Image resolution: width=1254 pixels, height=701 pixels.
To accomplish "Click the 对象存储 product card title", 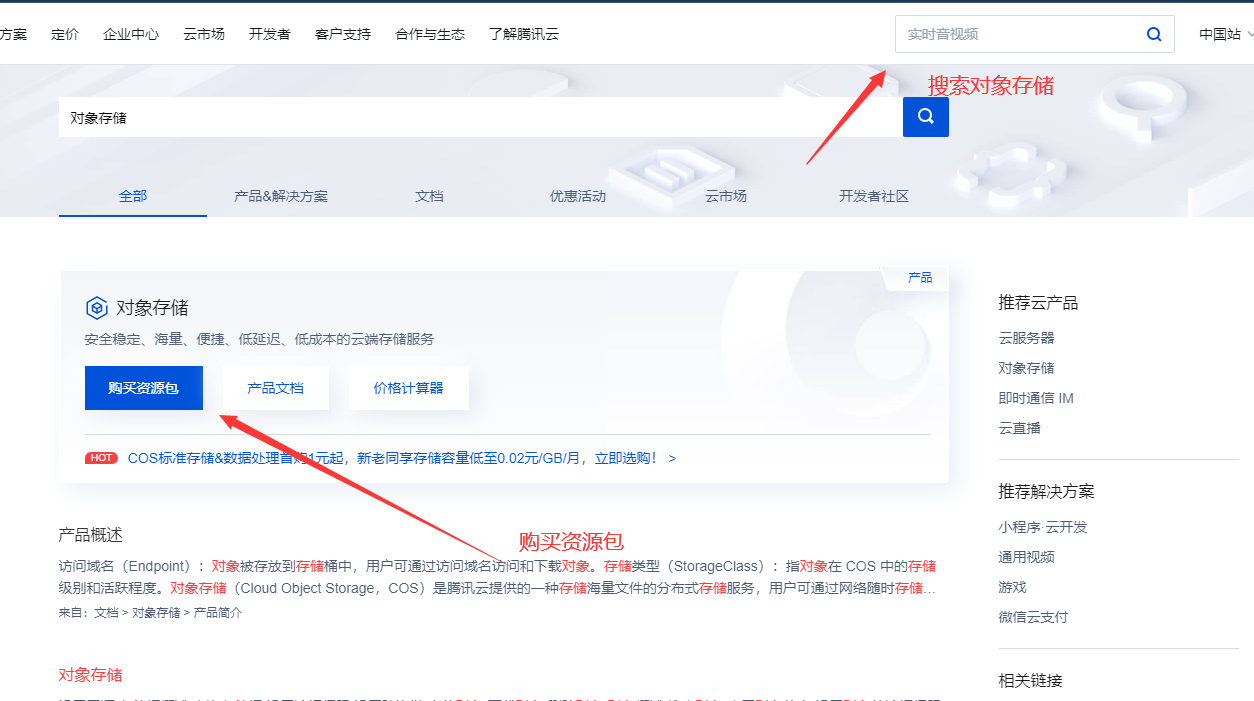I will pyautogui.click(x=152, y=307).
